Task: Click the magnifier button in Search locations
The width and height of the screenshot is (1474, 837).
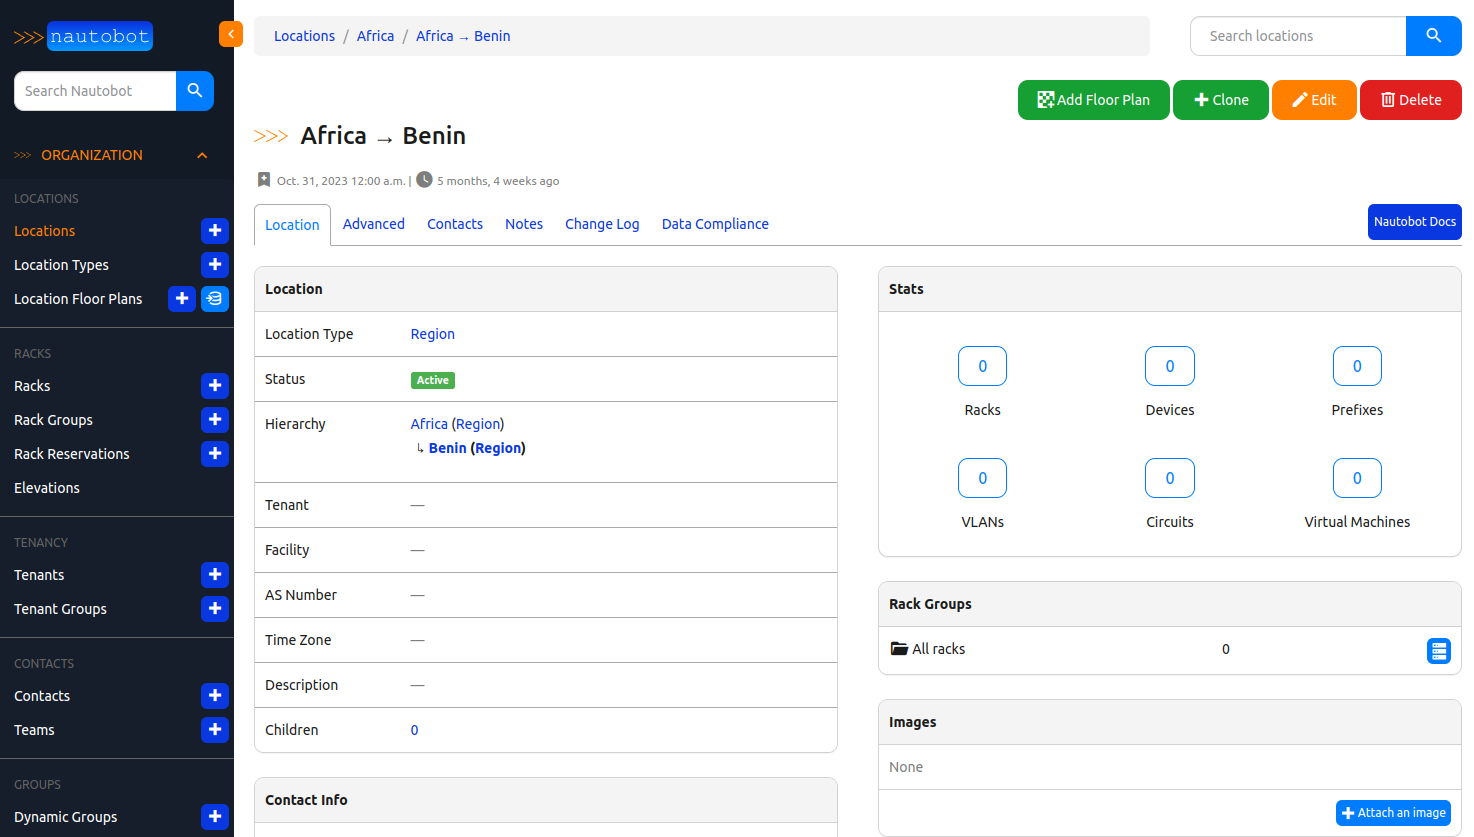Action: point(1433,36)
